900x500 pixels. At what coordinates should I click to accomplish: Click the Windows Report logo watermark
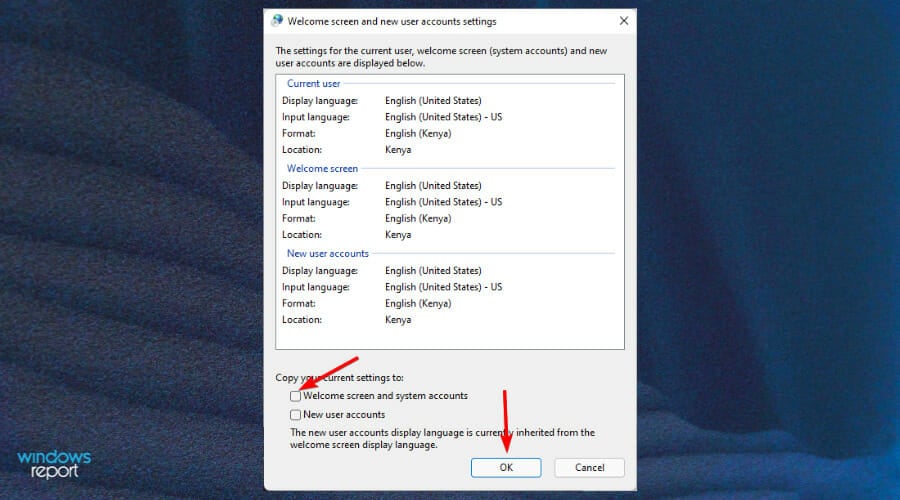pyautogui.click(x=54, y=464)
